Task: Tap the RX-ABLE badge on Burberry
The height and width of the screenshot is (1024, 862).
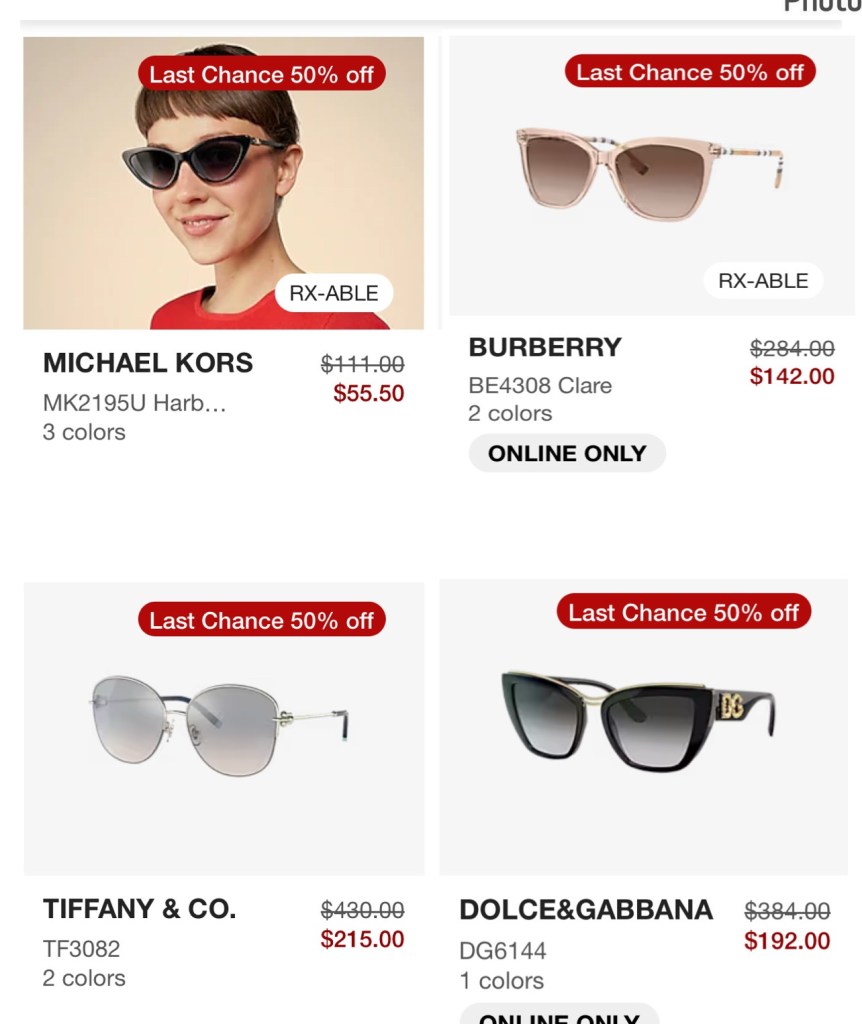Action: [763, 281]
